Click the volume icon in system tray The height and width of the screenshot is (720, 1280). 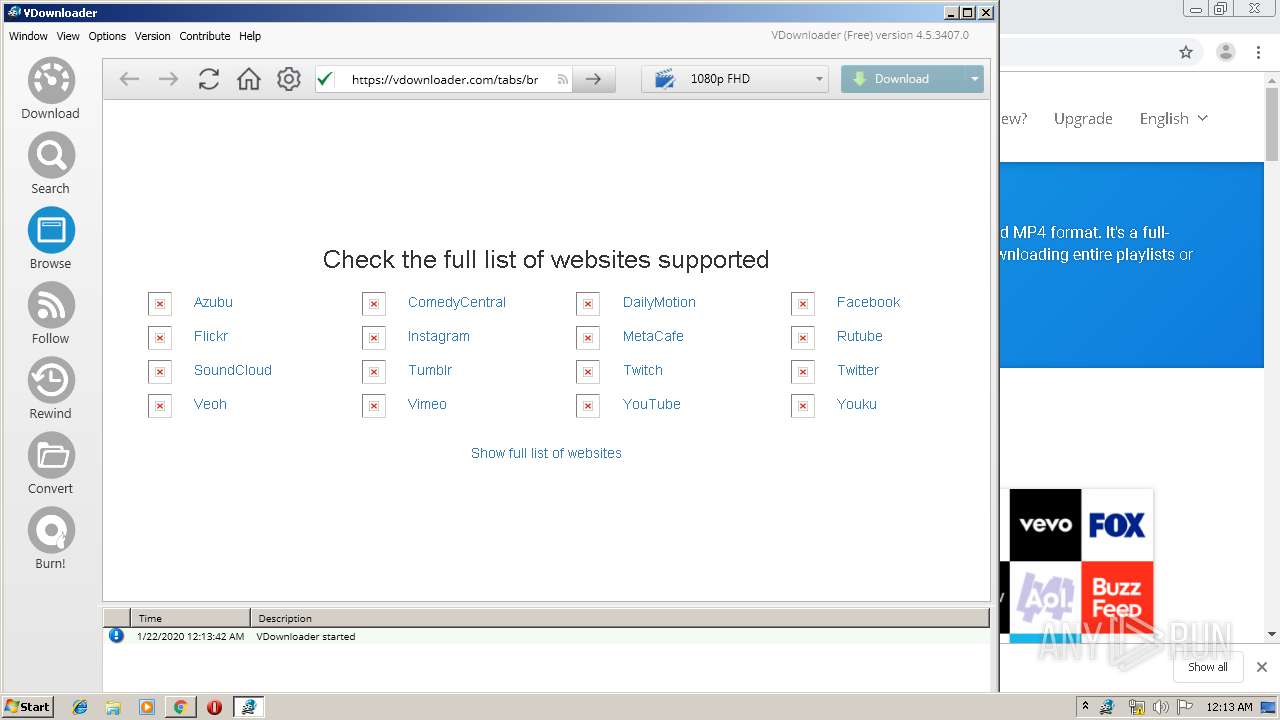point(1160,707)
